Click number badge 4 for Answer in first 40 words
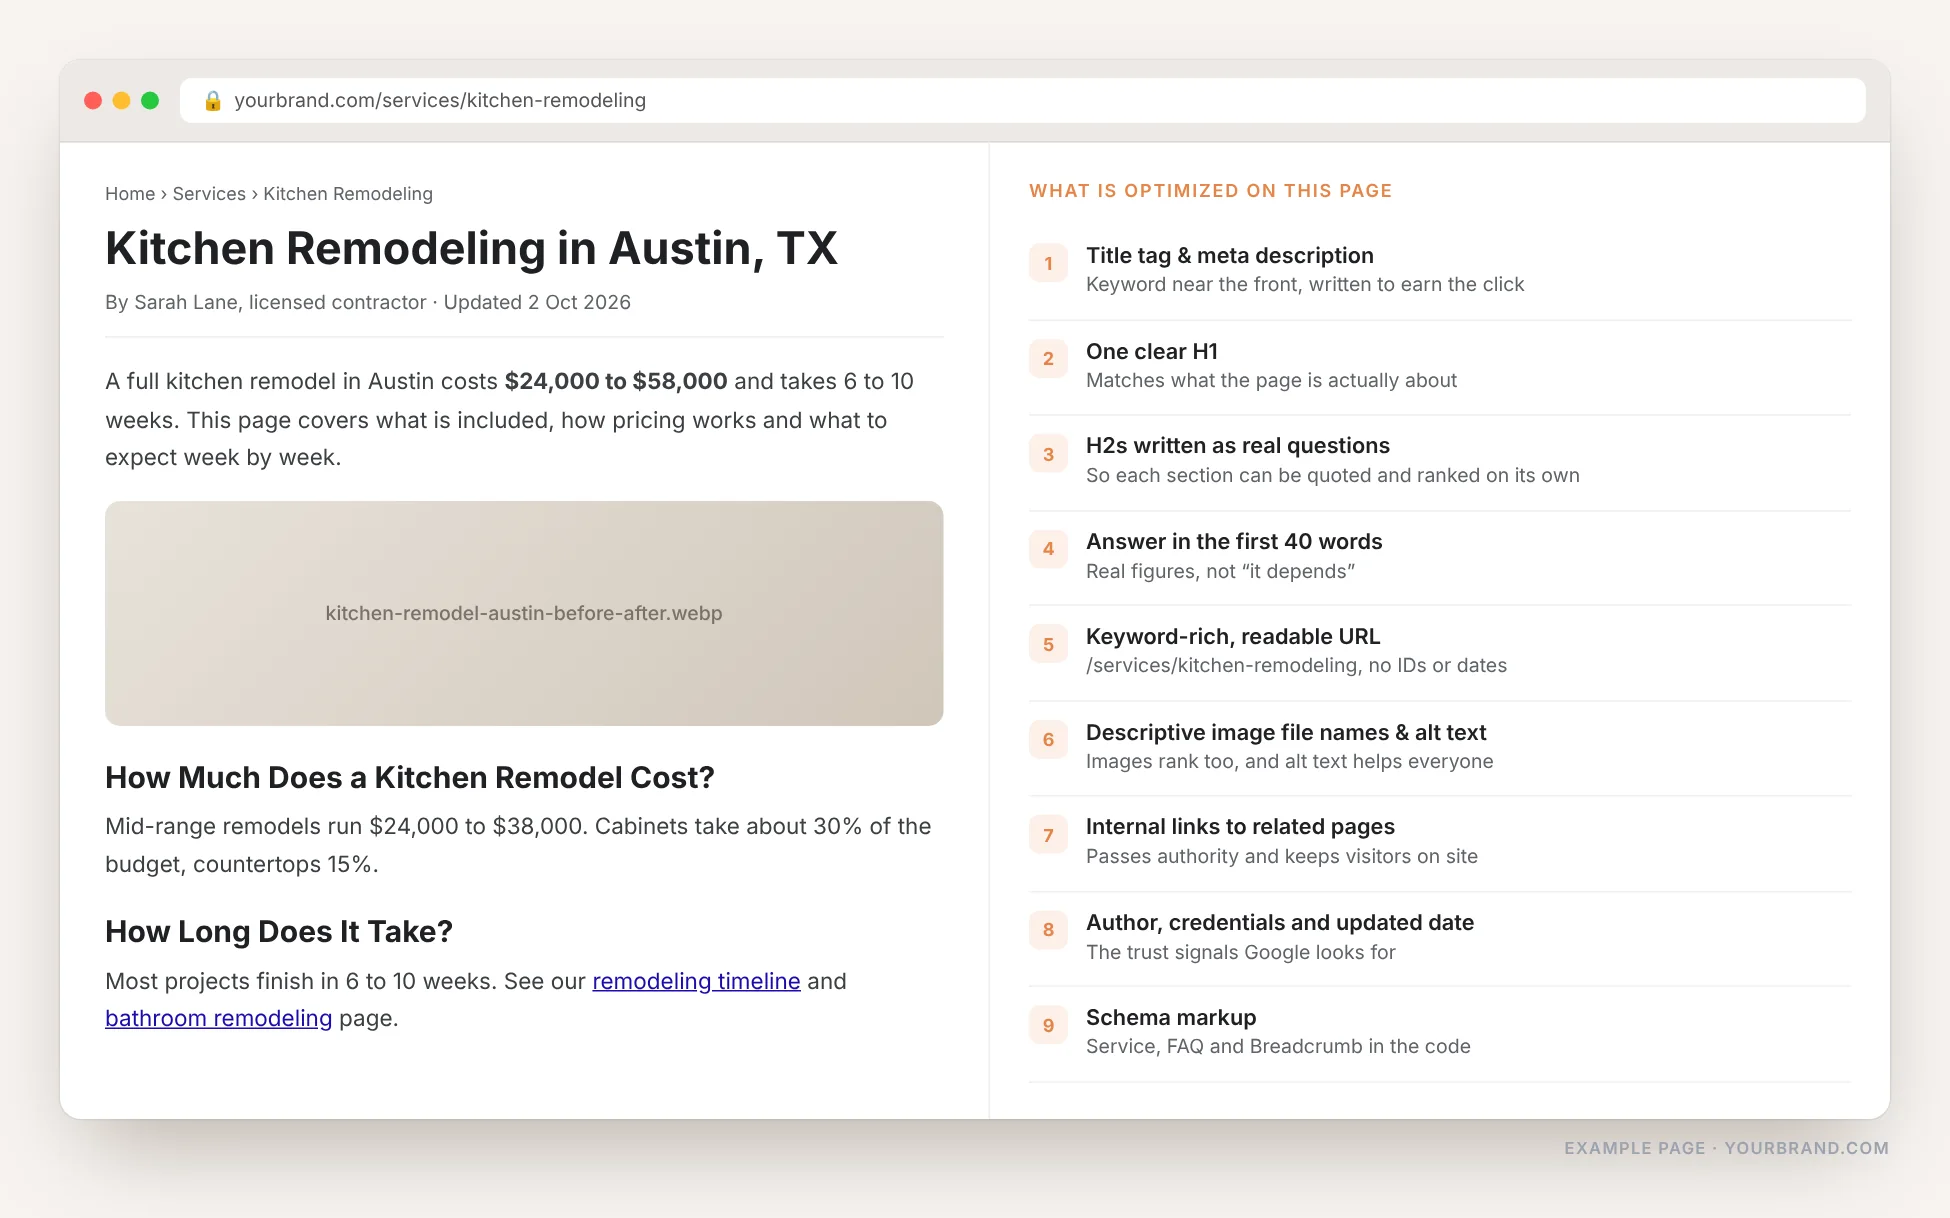The image size is (1950, 1218). click(1048, 549)
